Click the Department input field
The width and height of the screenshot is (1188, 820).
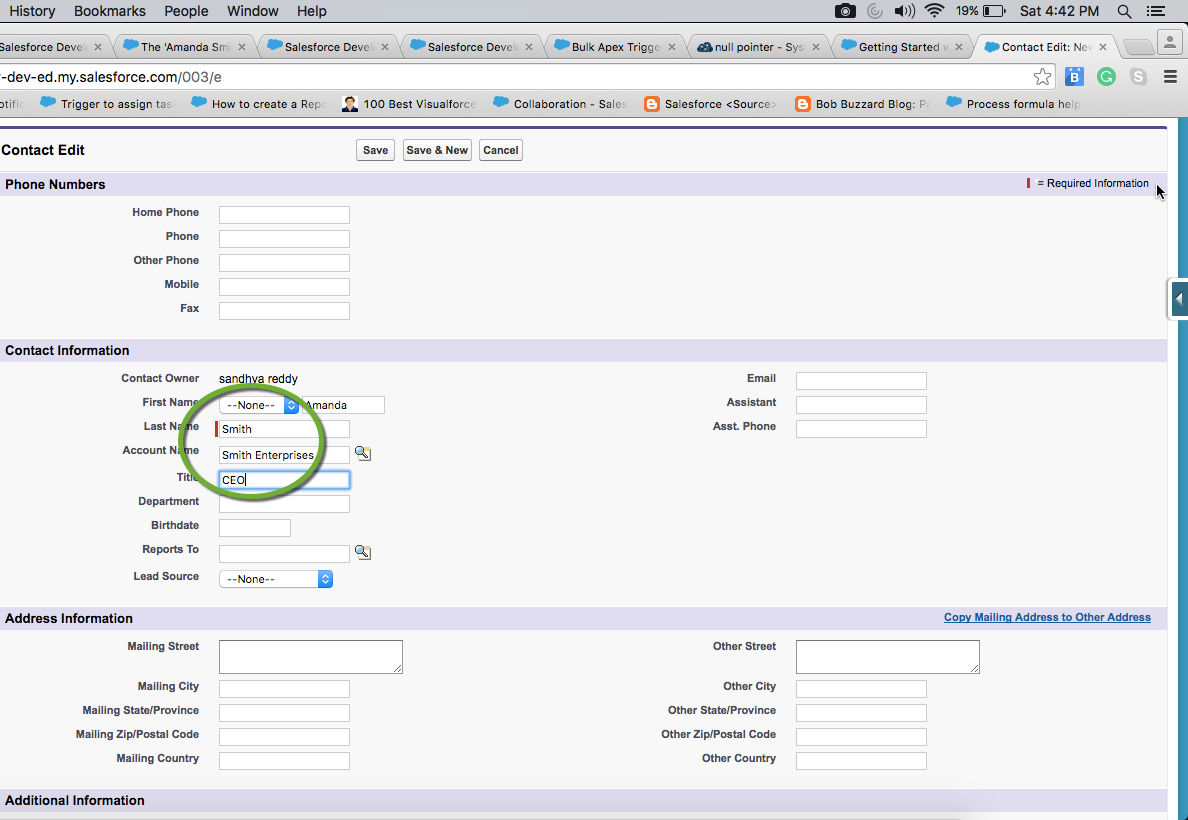284,504
